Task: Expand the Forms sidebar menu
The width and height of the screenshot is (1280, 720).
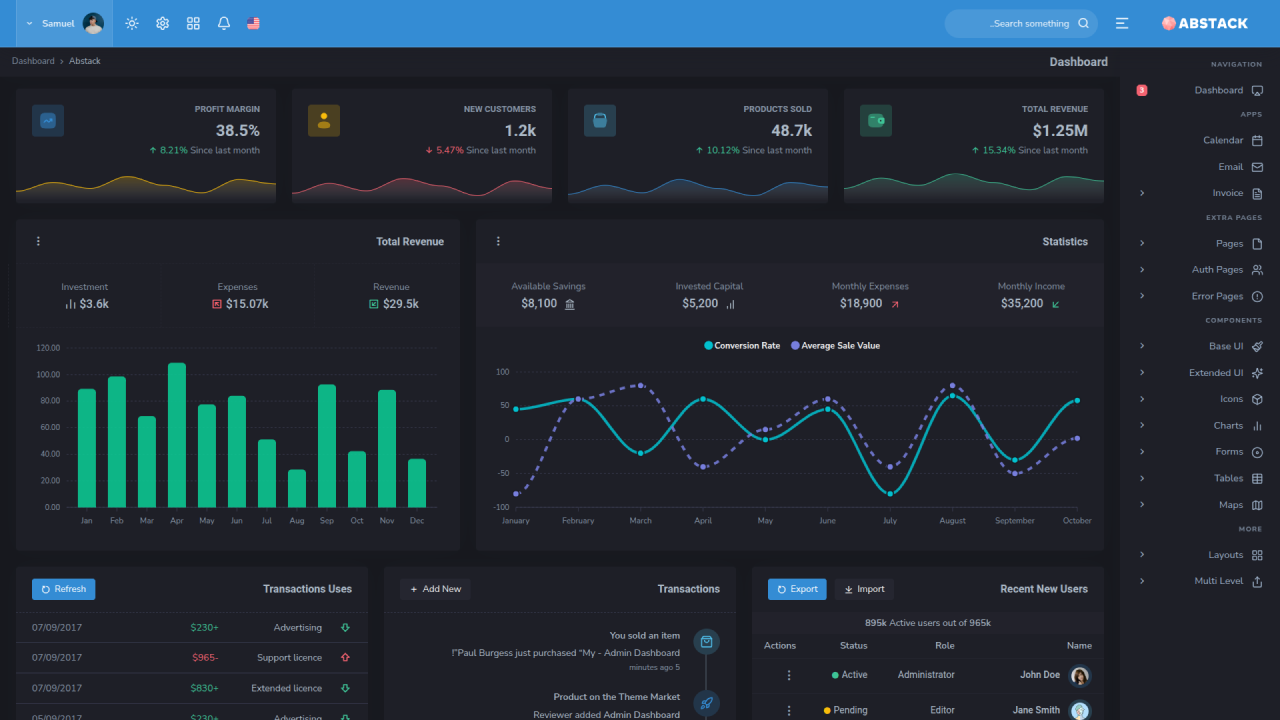Action: pyautogui.click(x=1200, y=452)
